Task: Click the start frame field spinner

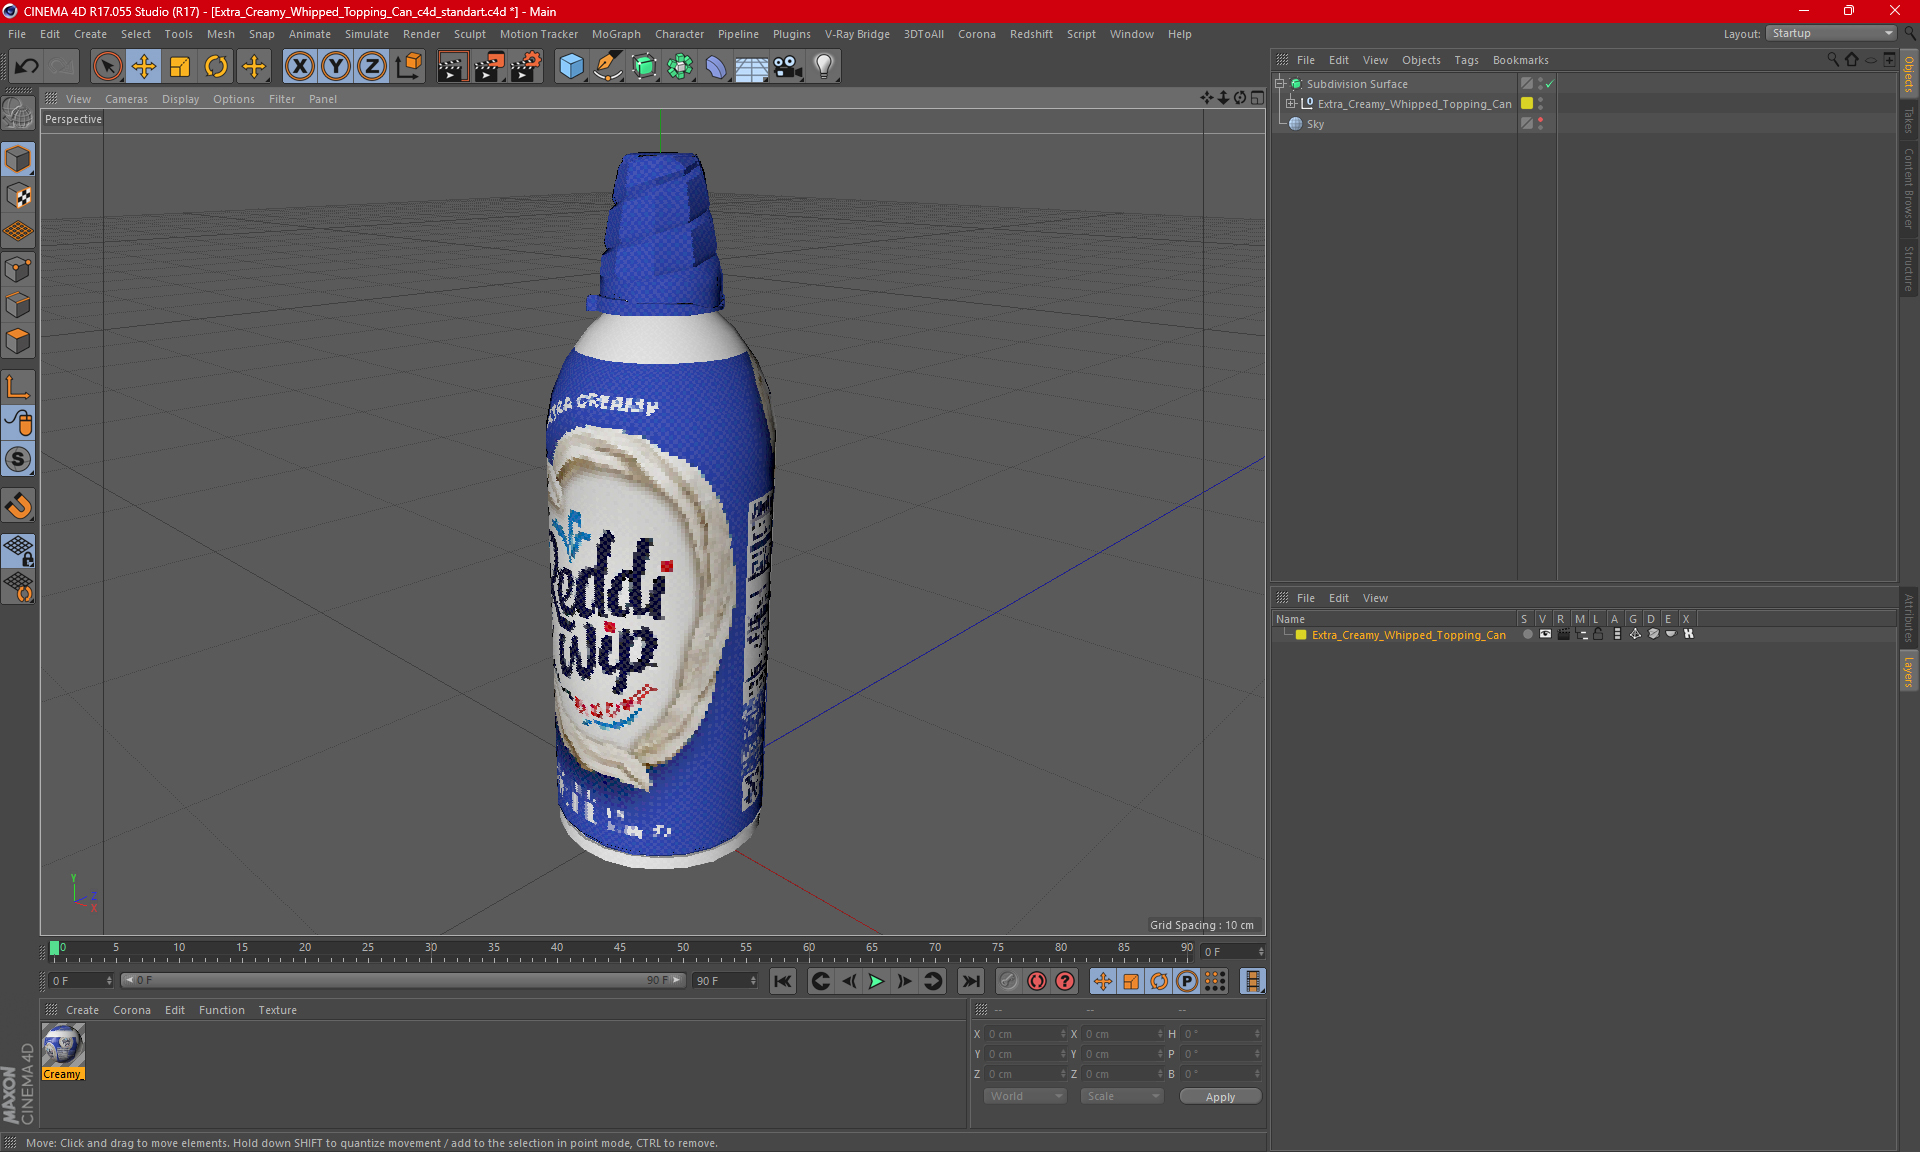Action: tap(109, 981)
